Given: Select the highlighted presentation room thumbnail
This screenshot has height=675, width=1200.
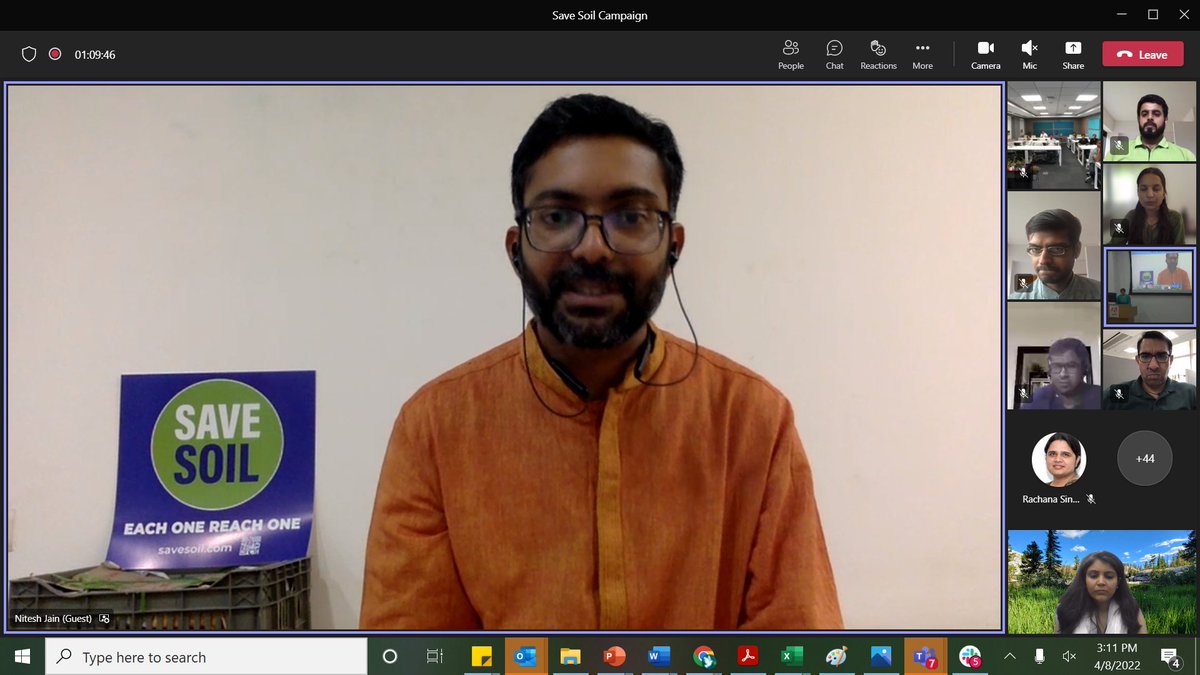Looking at the screenshot, I should tap(1150, 287).
